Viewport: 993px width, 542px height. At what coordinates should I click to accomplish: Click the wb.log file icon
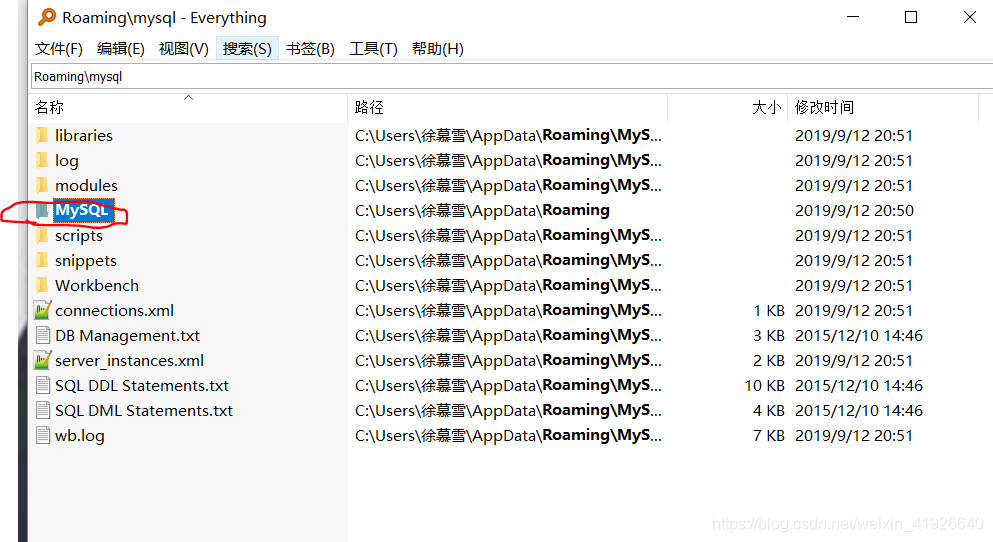pos(42,436)
